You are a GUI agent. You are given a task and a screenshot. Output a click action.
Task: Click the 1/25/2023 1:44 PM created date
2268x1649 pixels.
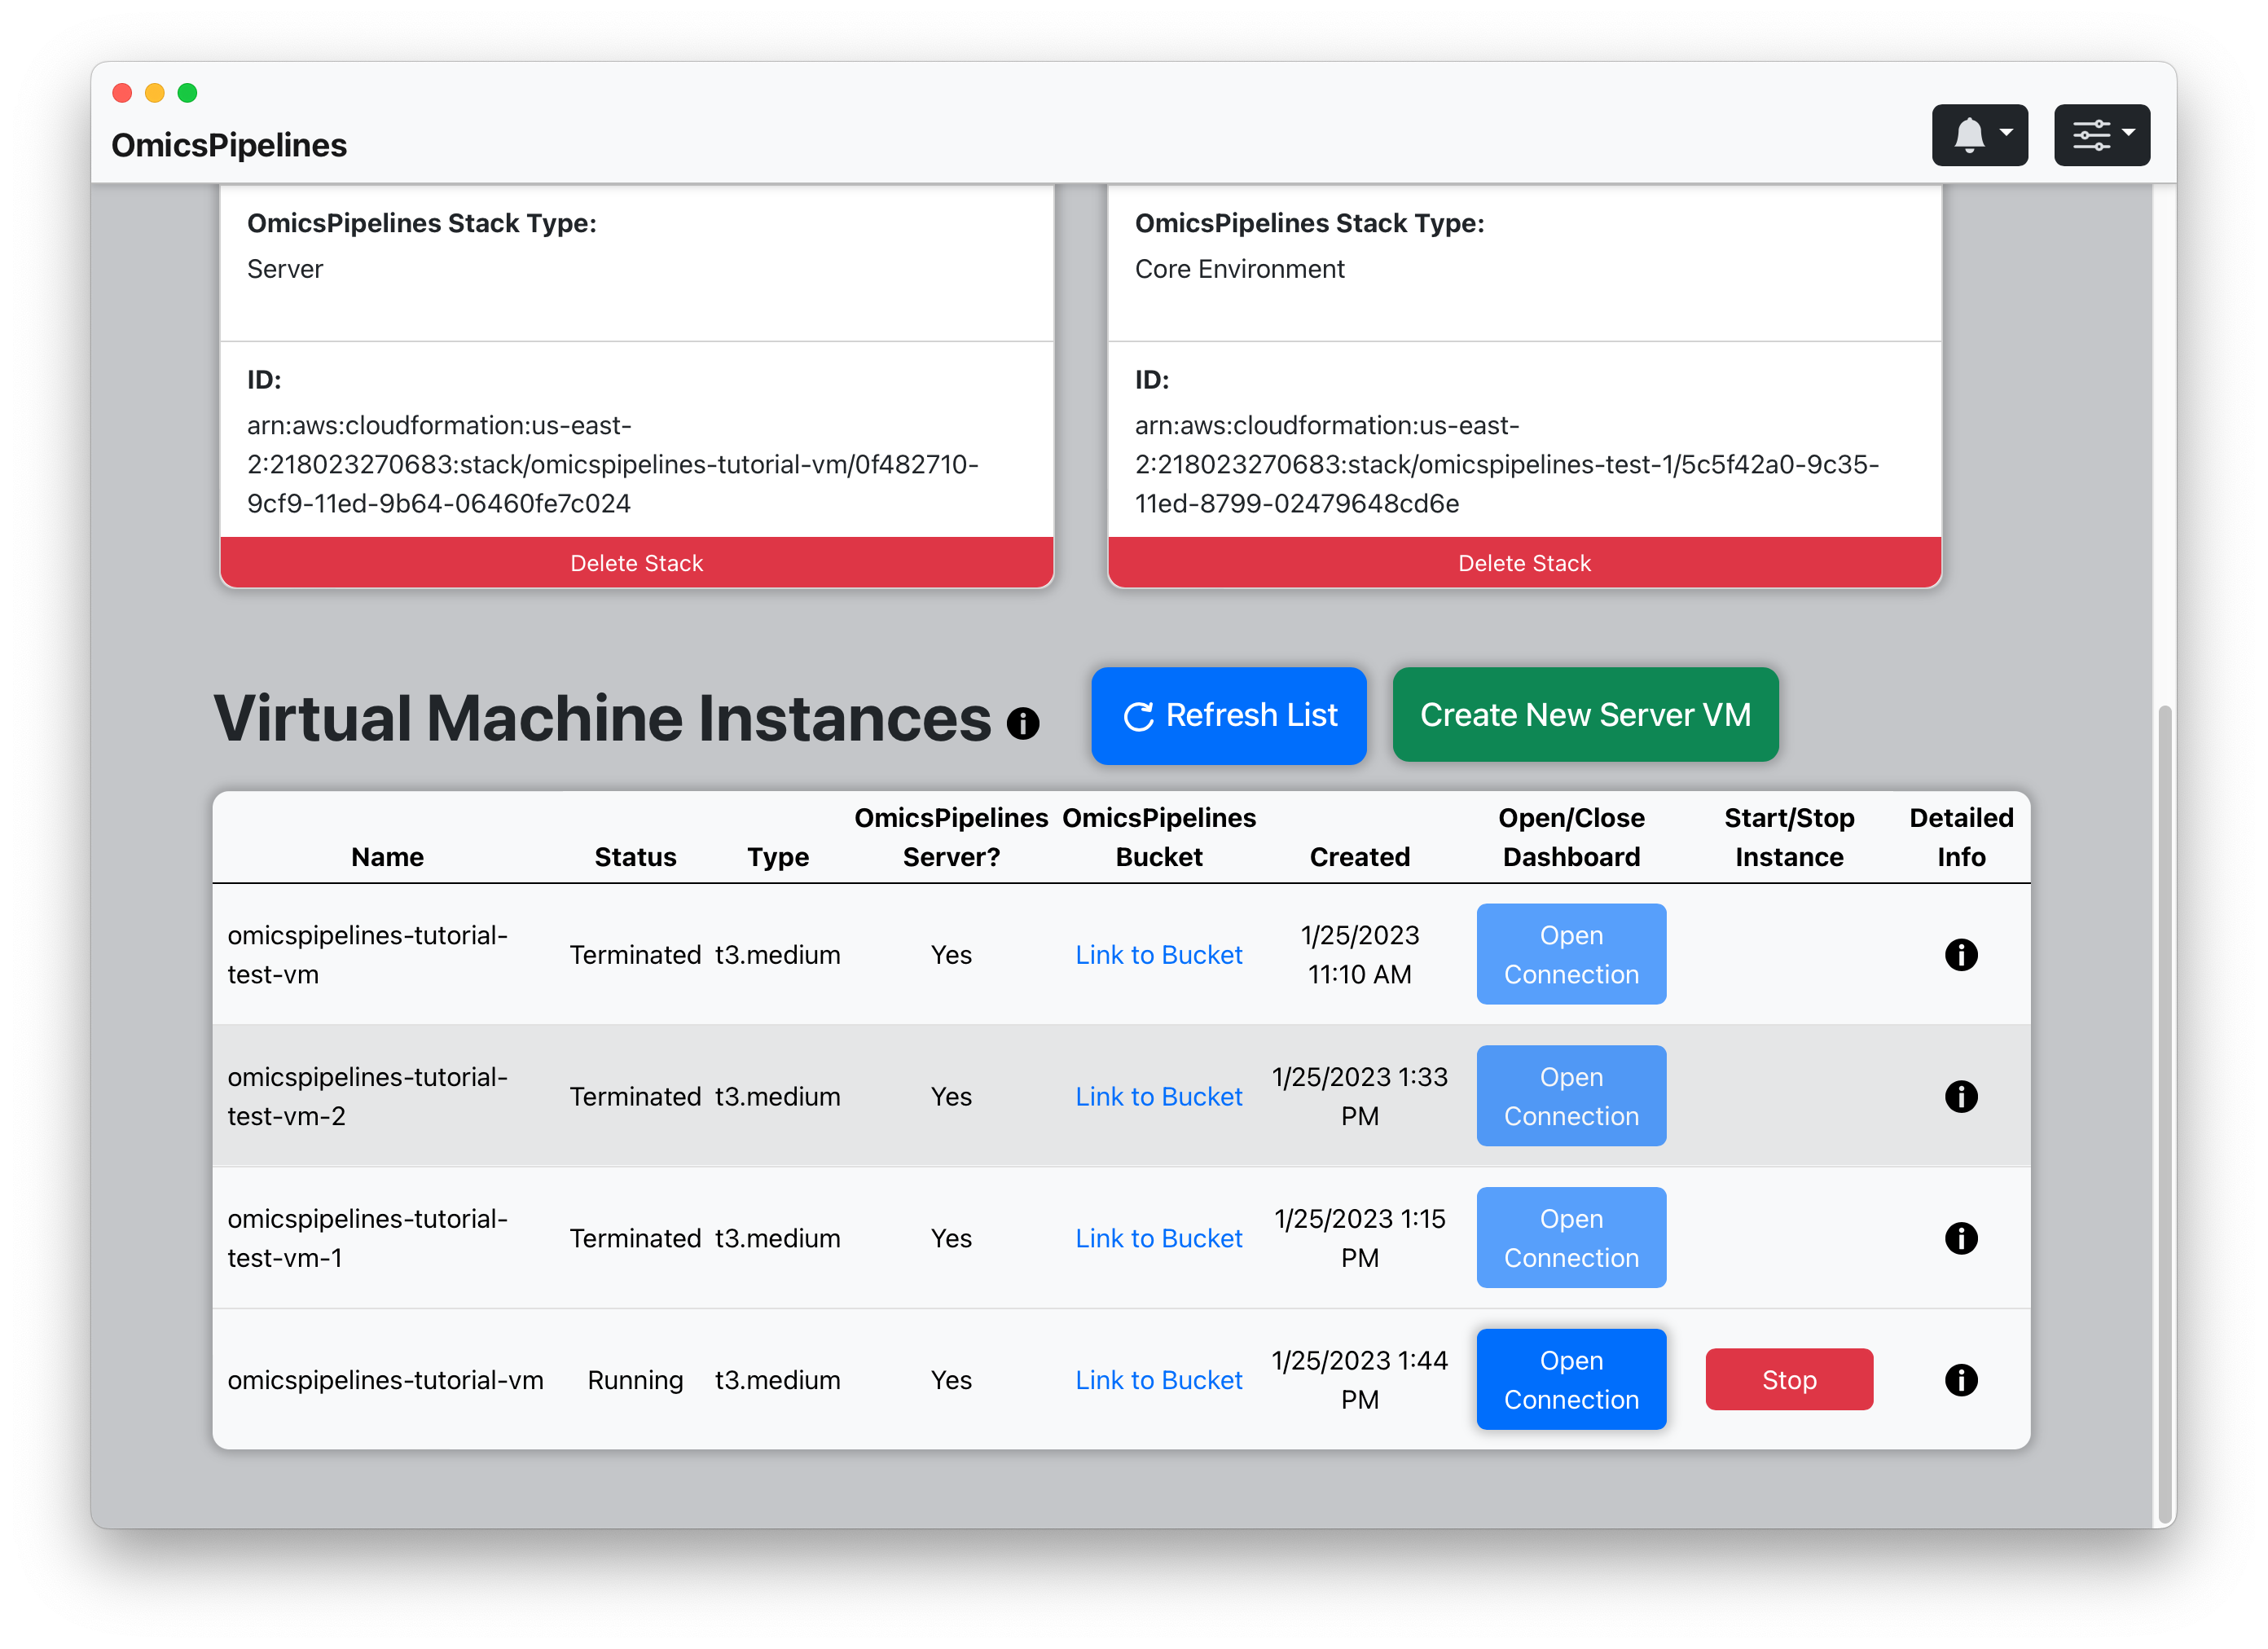1359,1380
